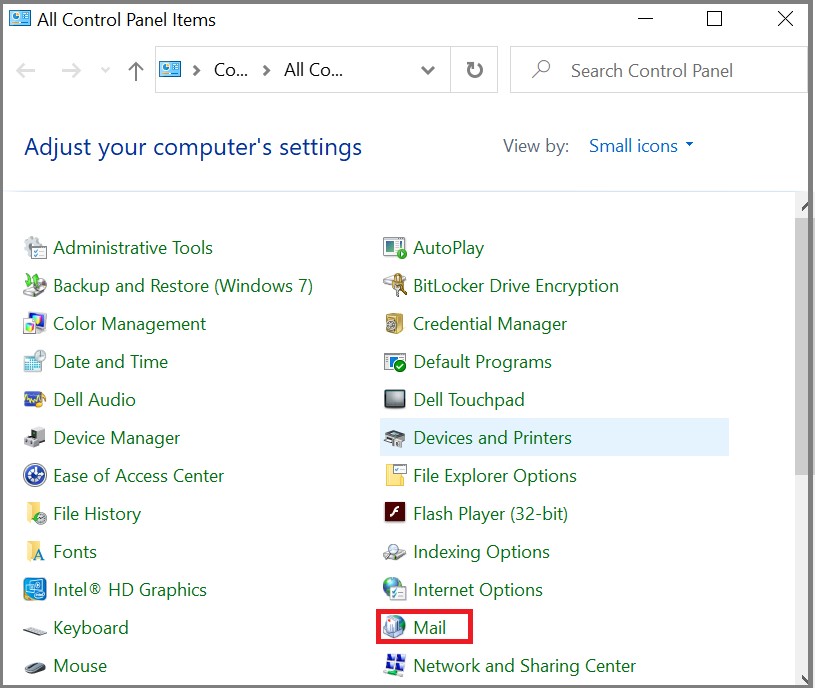
Task: Open the Fonts folder icon
Action: point(35,551)
